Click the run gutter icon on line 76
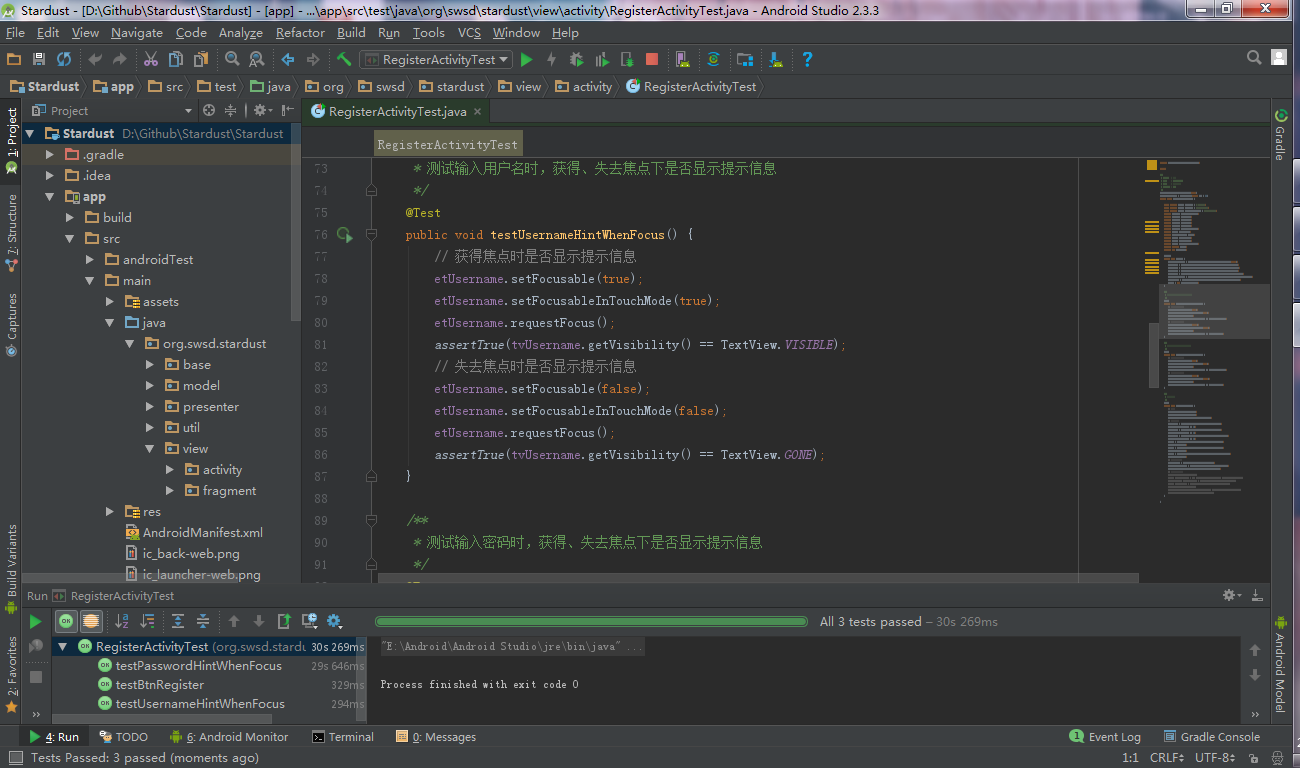 pyautogui.click(x=344, y=235)
